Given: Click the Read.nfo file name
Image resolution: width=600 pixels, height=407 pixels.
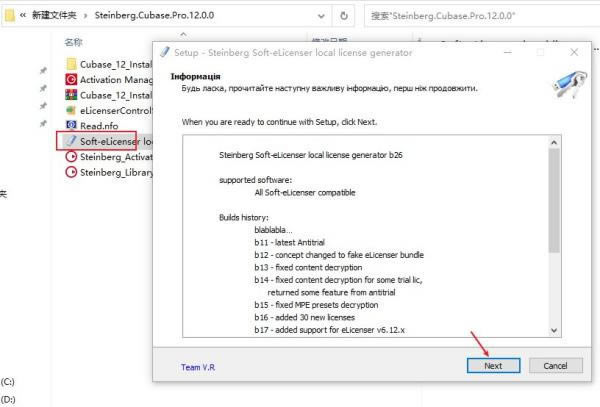Looking at the screenshot, I should [x=99, y=126].
